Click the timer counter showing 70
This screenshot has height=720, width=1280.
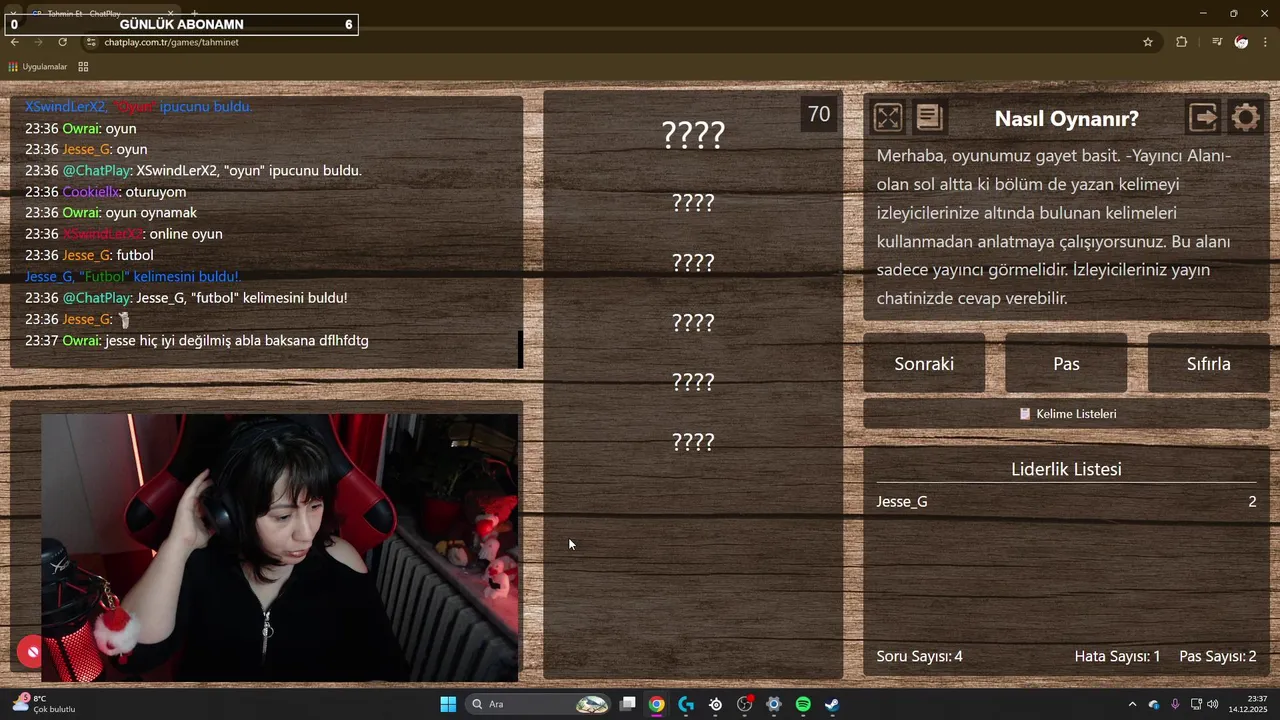(x=819, y=114)
